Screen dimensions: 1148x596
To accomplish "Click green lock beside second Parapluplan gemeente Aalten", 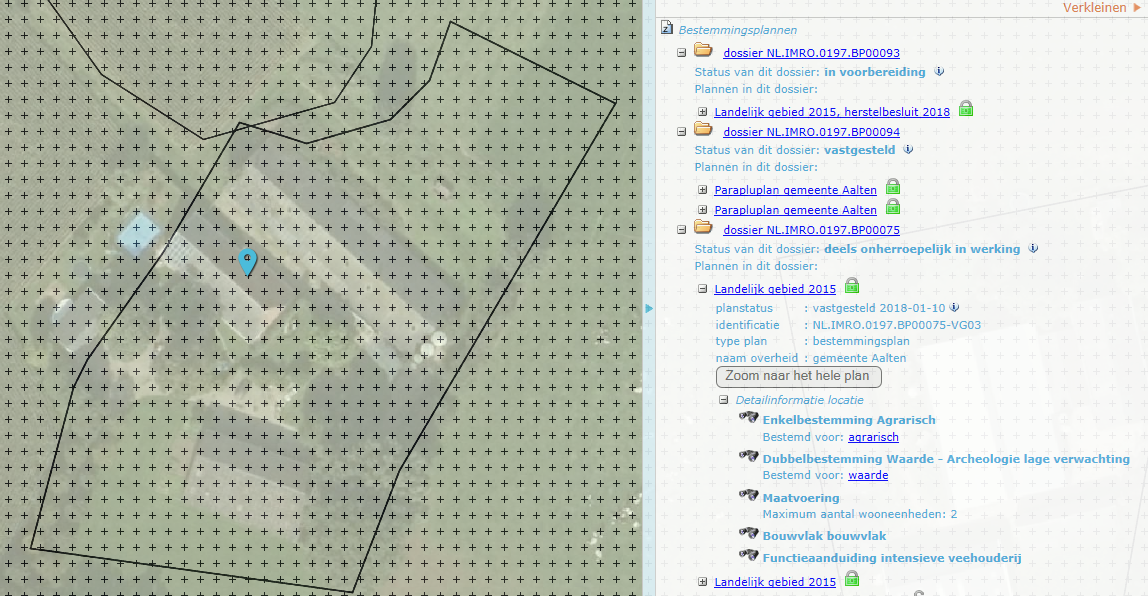I will pos(892,206).
